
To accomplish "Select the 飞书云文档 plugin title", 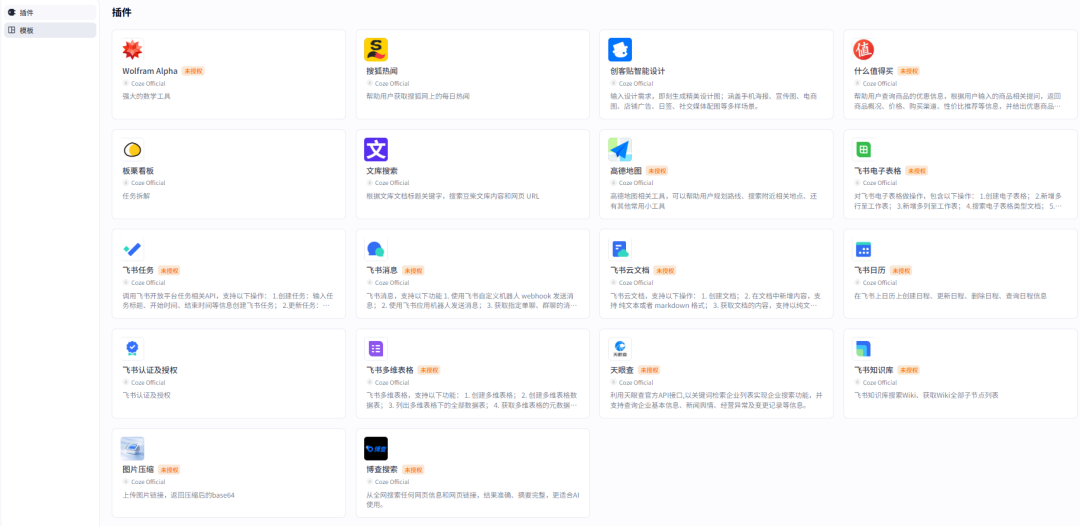I will coord(630,271).
